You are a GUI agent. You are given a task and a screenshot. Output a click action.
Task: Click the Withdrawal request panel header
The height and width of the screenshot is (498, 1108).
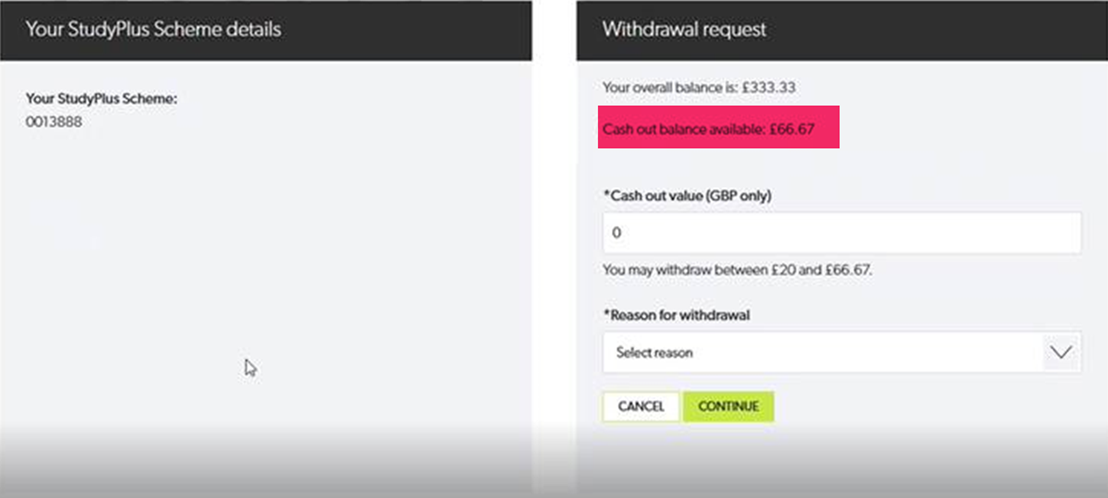(x=842, y=30)
